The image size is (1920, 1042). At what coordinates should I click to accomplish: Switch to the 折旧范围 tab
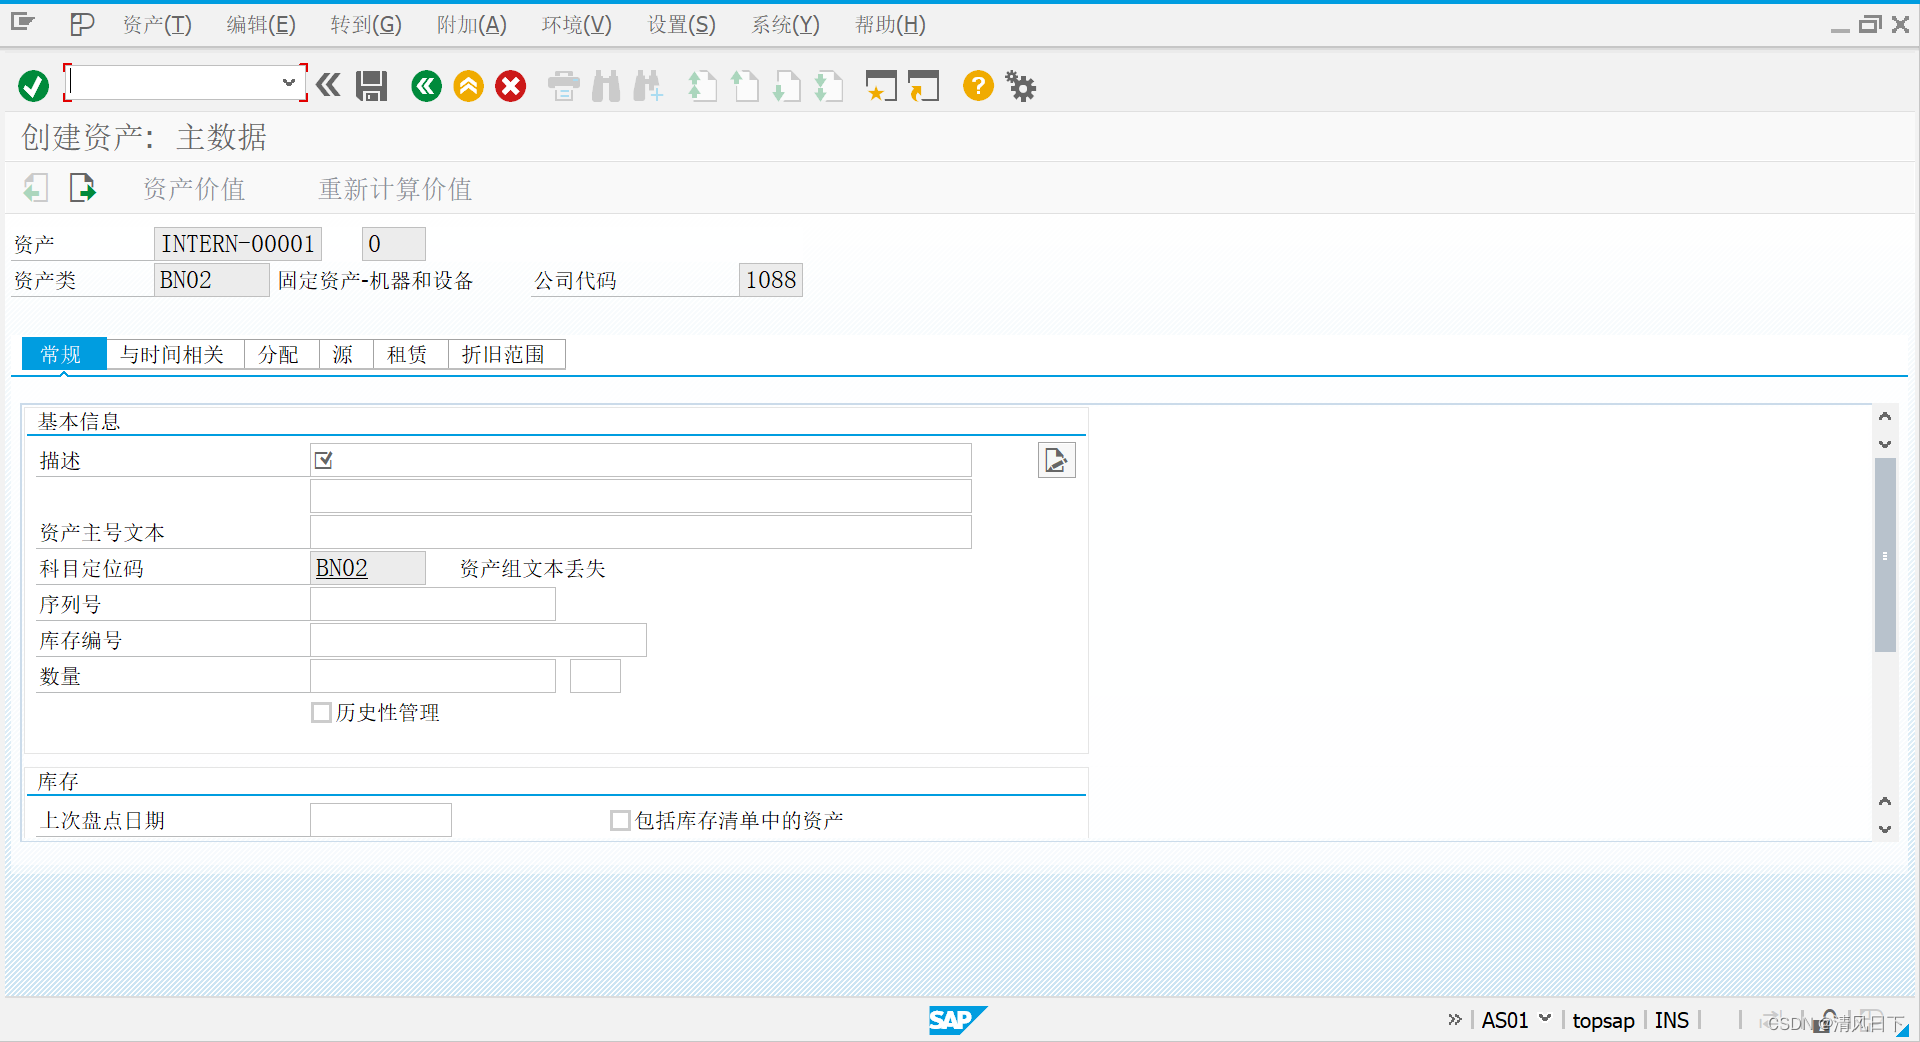click(506, 354)
